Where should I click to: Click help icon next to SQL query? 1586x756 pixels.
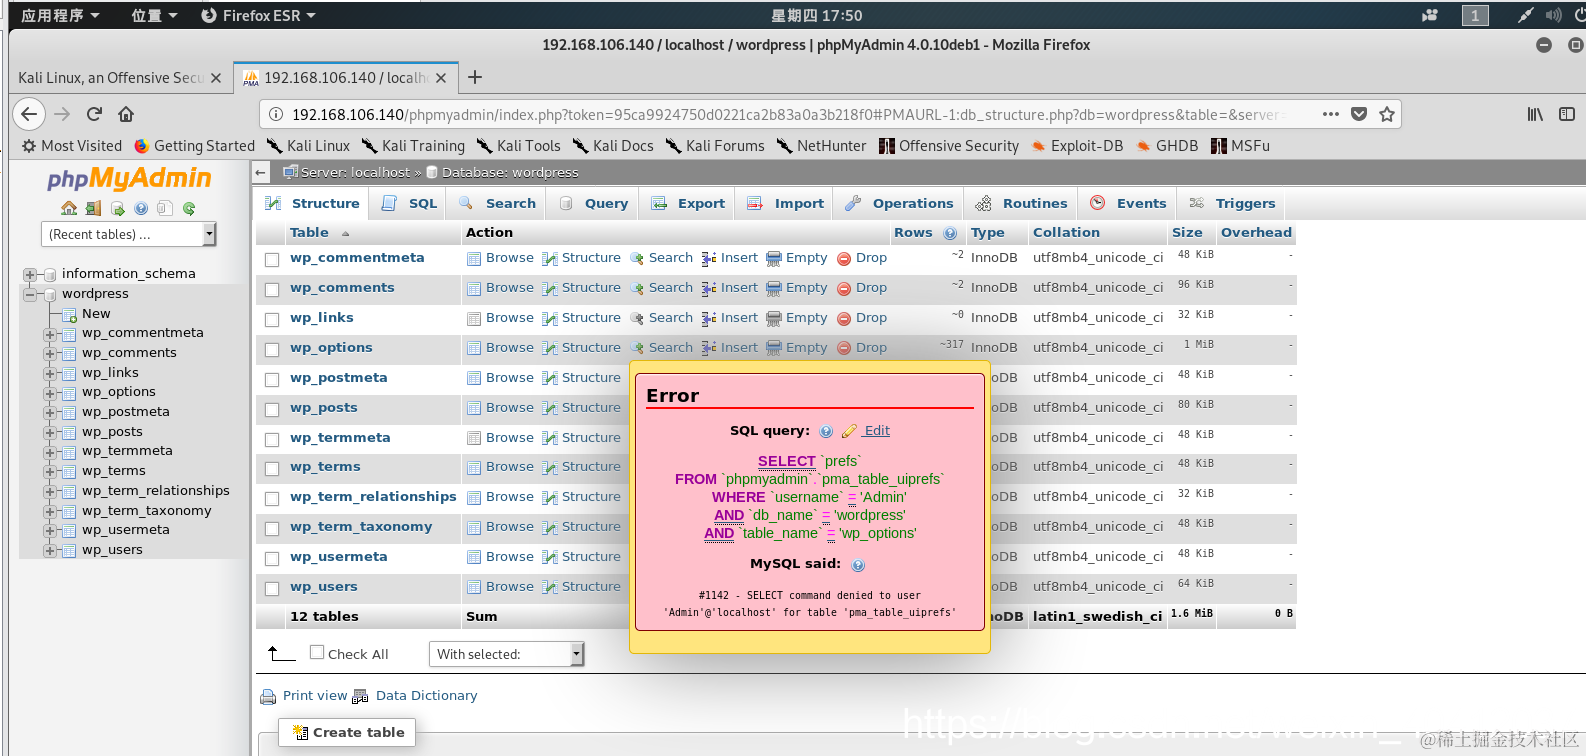coord(826,431)
